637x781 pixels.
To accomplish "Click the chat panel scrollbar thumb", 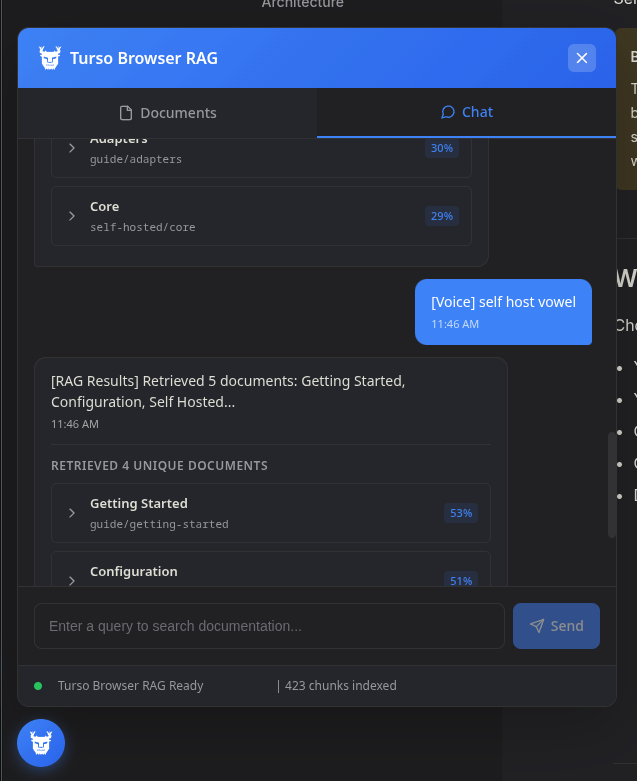I will (x=611, y=485).
